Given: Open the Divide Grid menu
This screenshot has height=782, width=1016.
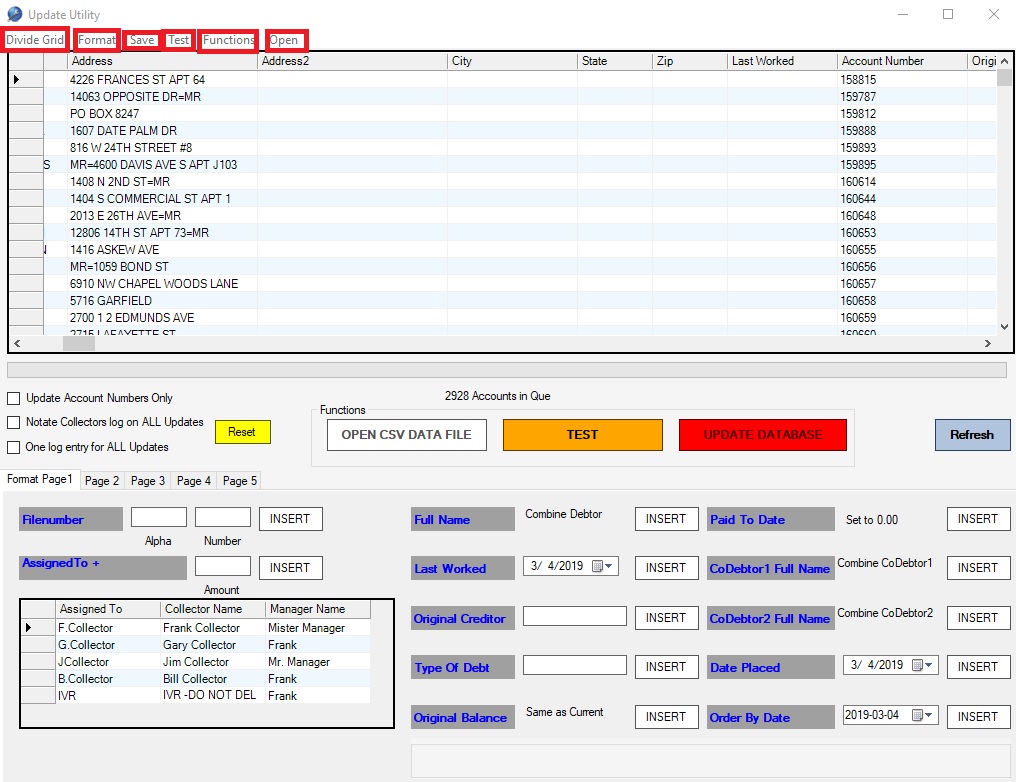Looking at the screenshot, I should tap(35, 40).
